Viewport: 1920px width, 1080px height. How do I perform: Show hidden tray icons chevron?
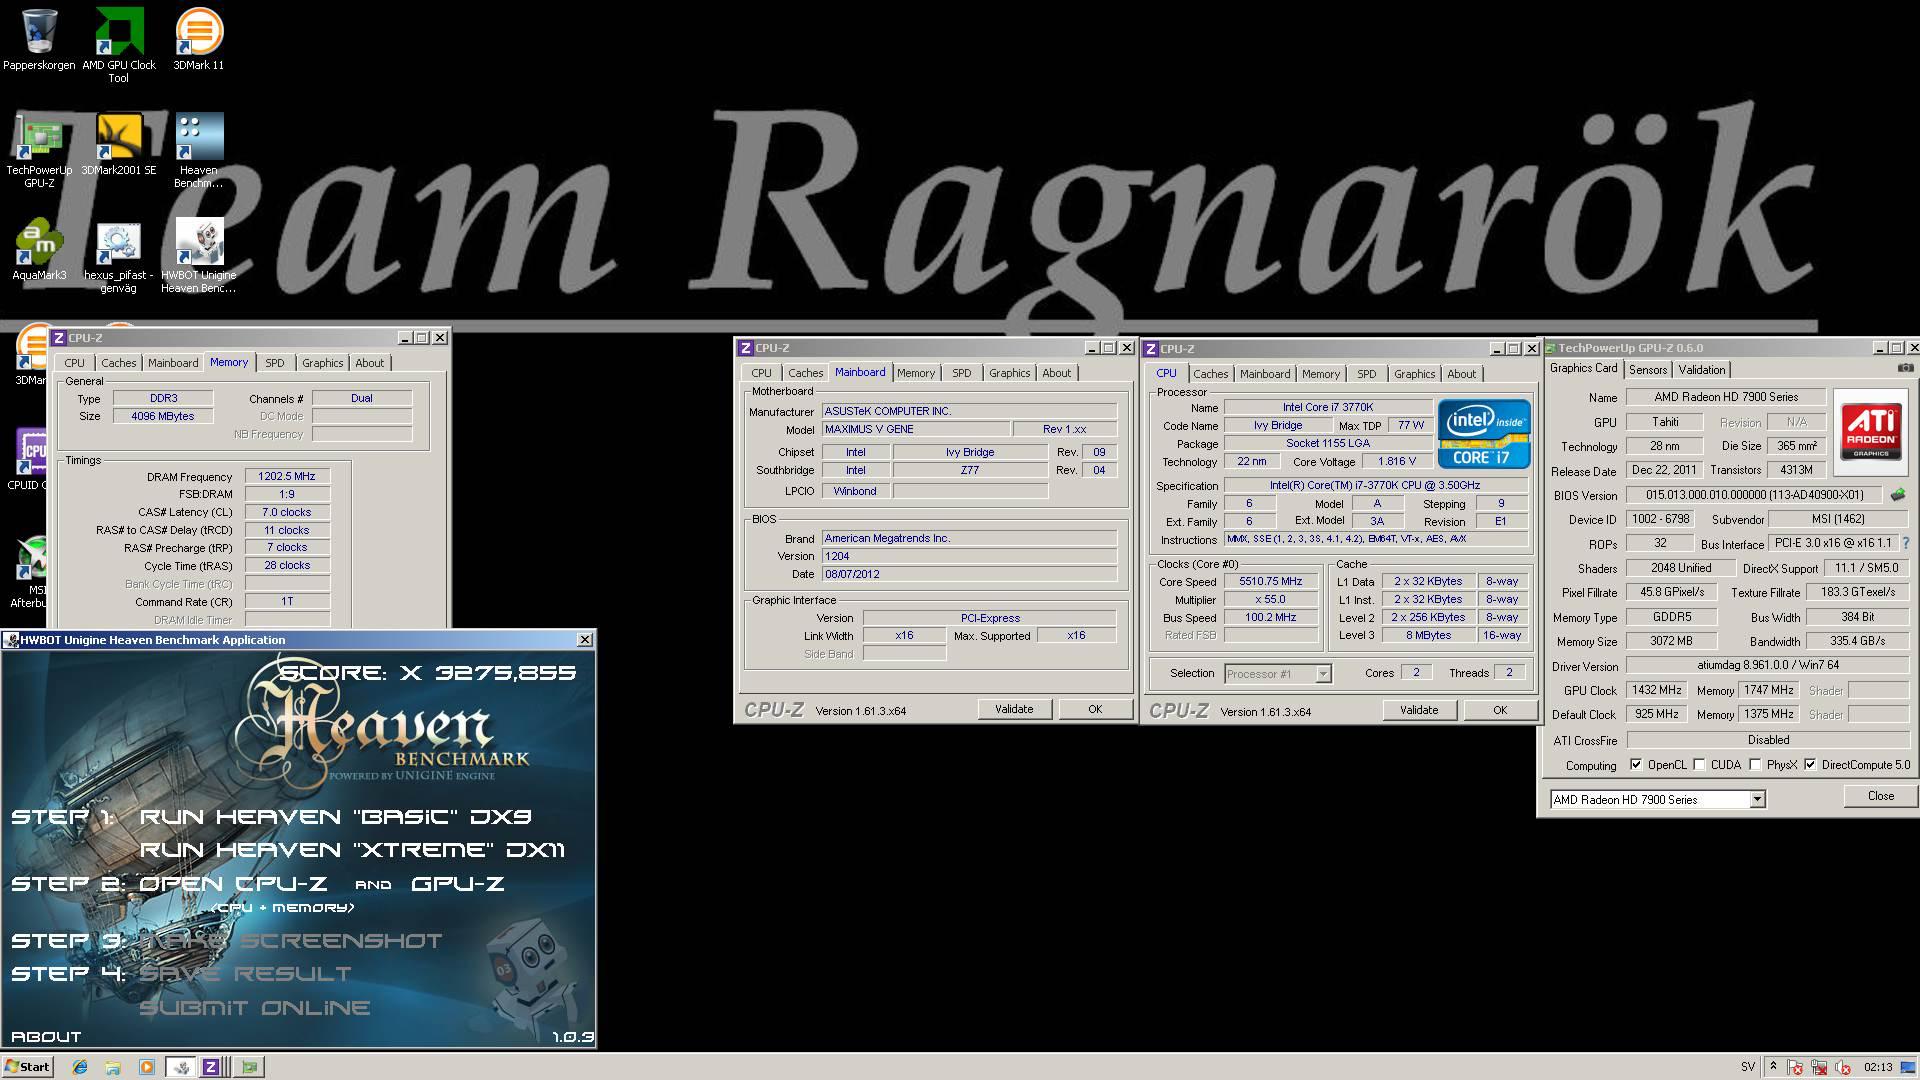[1773, 1067]
